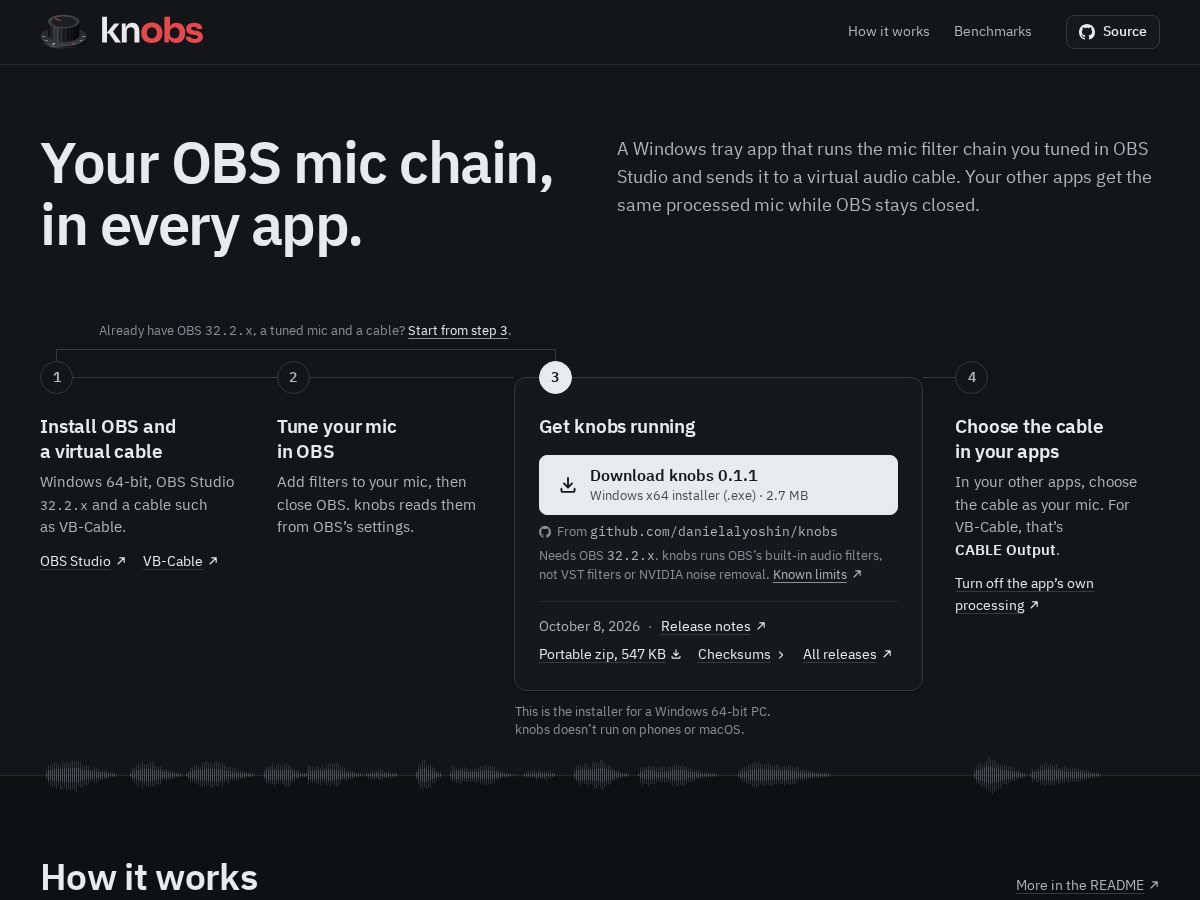Select highlighted step 3 circle marker
Screen dimensions: 1200x900
[555, 377]
